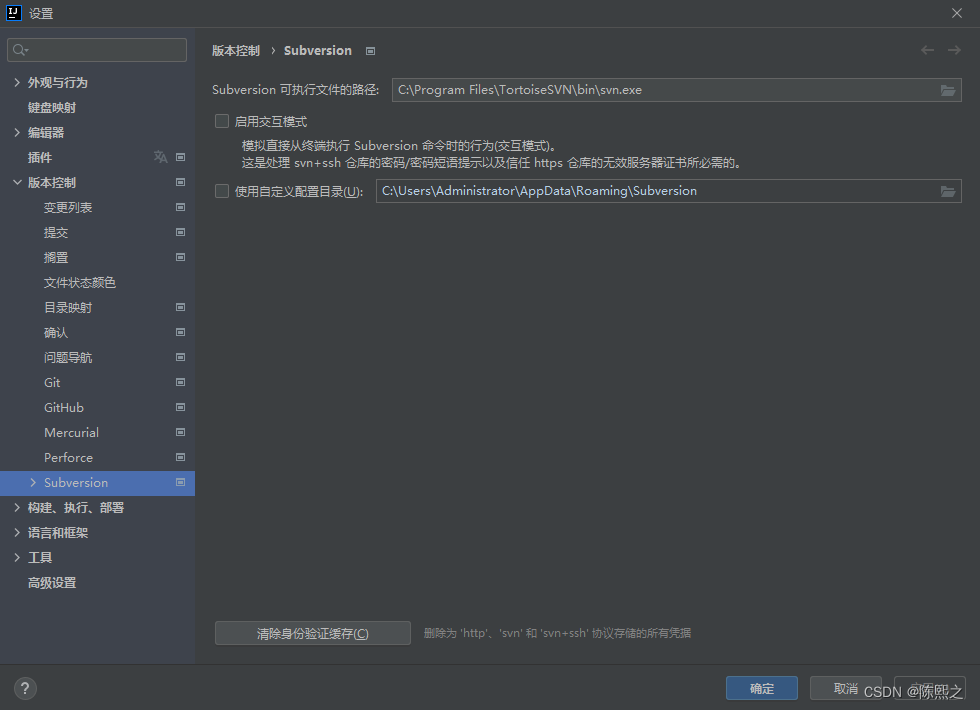Open the folder browser for the svn.exe path
This screenshot has width=980, height=710.
[948, 90]
